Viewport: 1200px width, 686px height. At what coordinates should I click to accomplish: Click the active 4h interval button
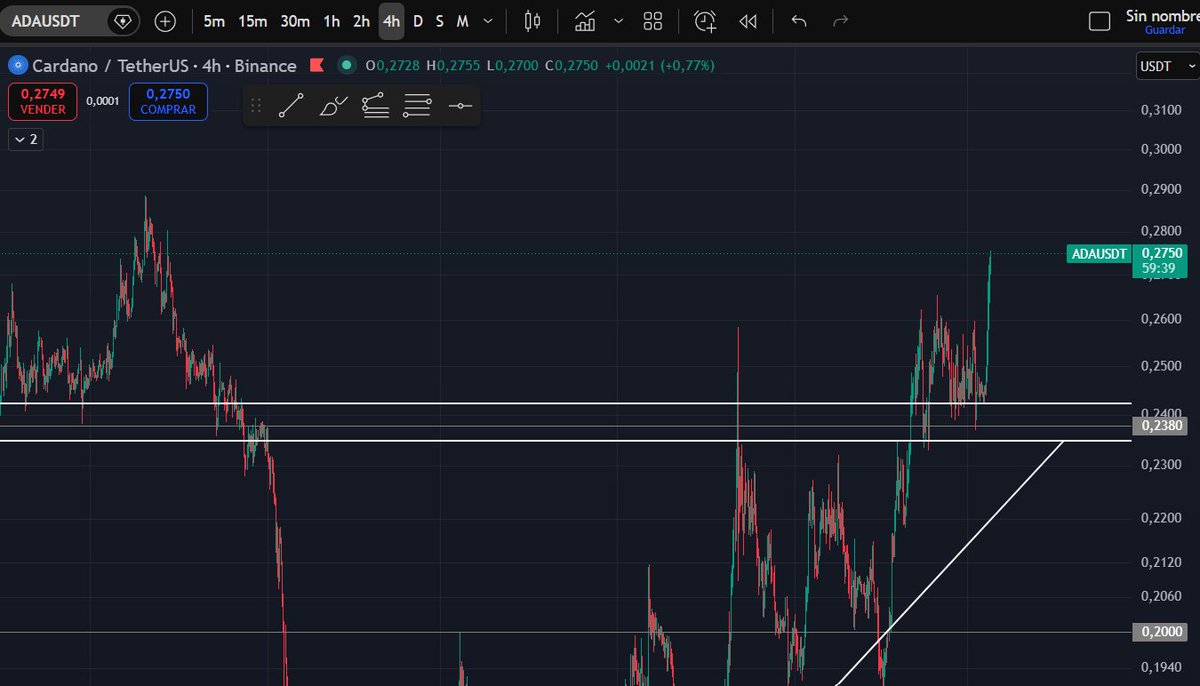tap(391, 20)
